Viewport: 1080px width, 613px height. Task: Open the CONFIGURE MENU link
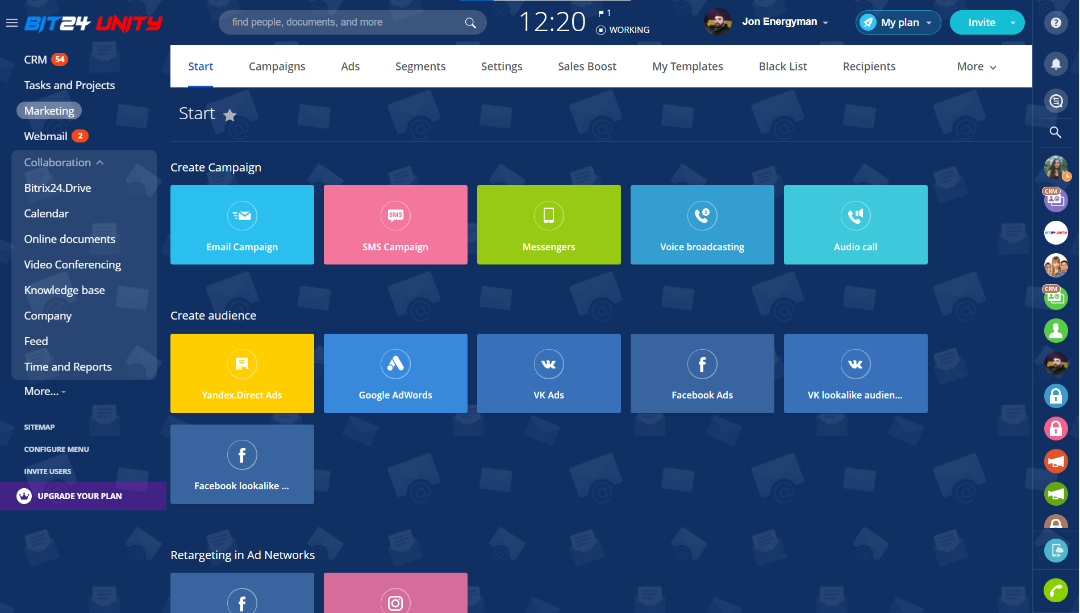[x=56, y=449]
